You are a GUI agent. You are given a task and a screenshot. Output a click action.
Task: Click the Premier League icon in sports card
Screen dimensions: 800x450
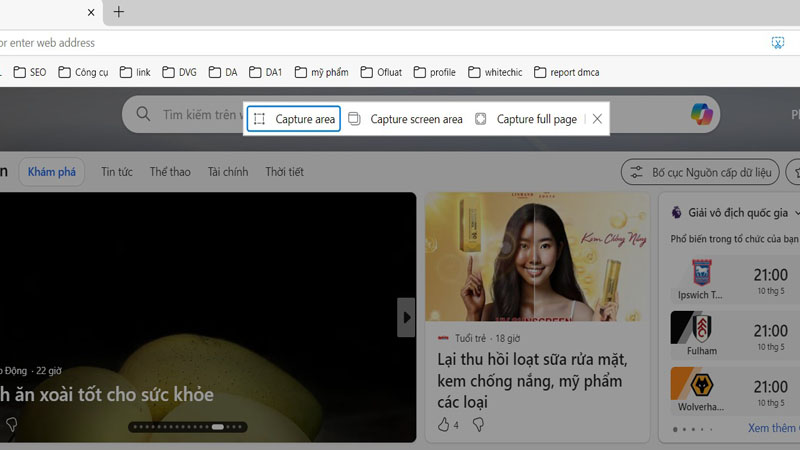click(677, 213)
